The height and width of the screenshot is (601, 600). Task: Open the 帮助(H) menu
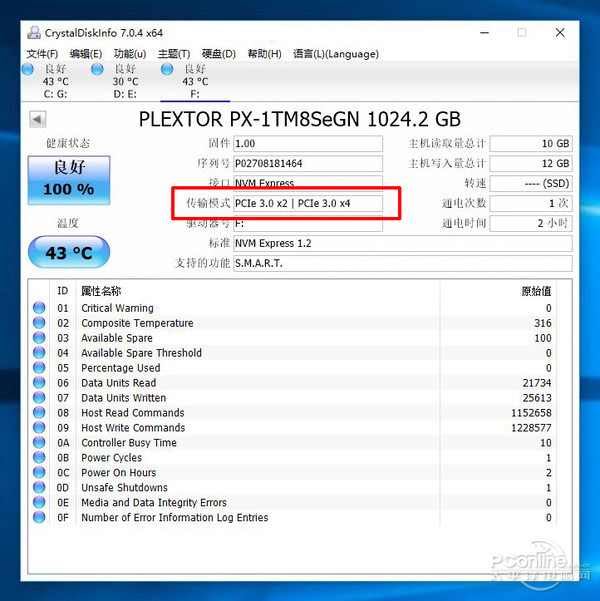pos(265,54)
